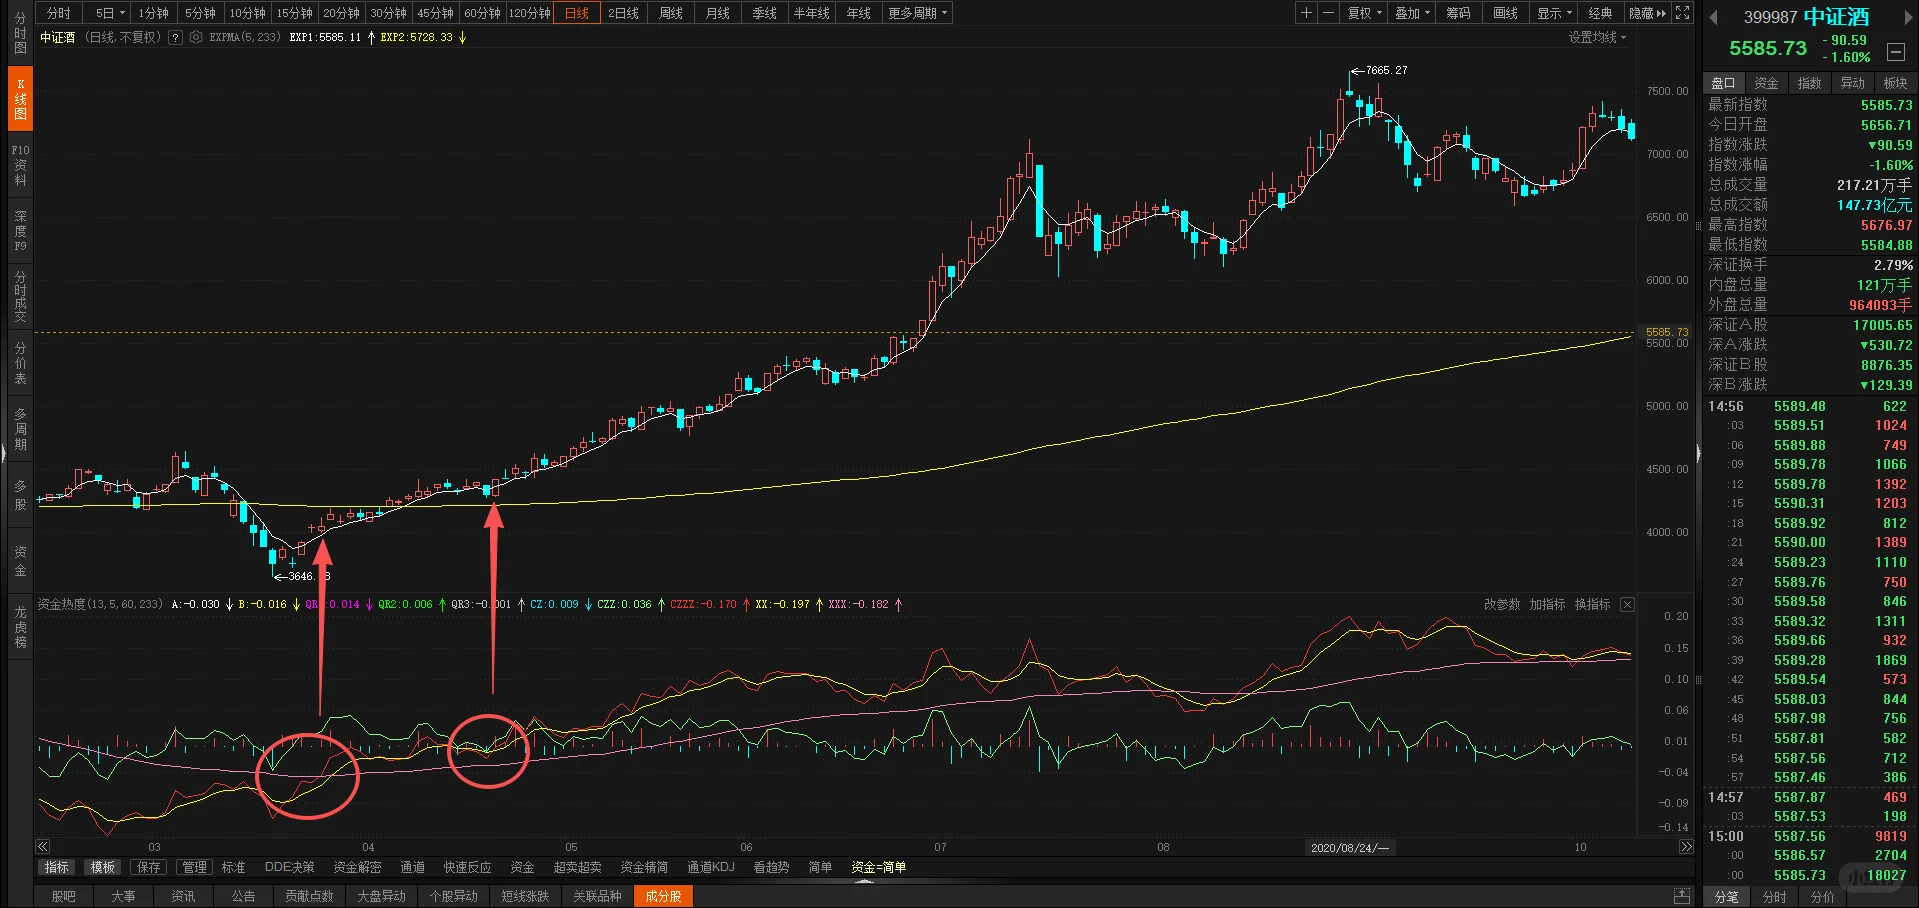
Task: Select 日线 period tab
Action: (577, 13)
